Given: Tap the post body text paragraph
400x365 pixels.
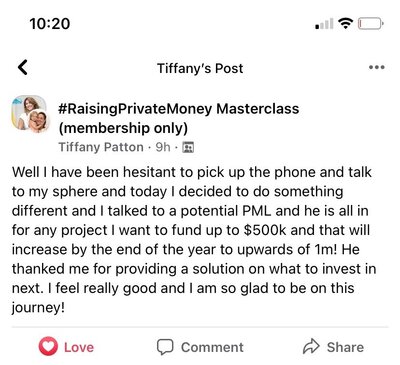Looking at the screenshot, I should [194, 240].
